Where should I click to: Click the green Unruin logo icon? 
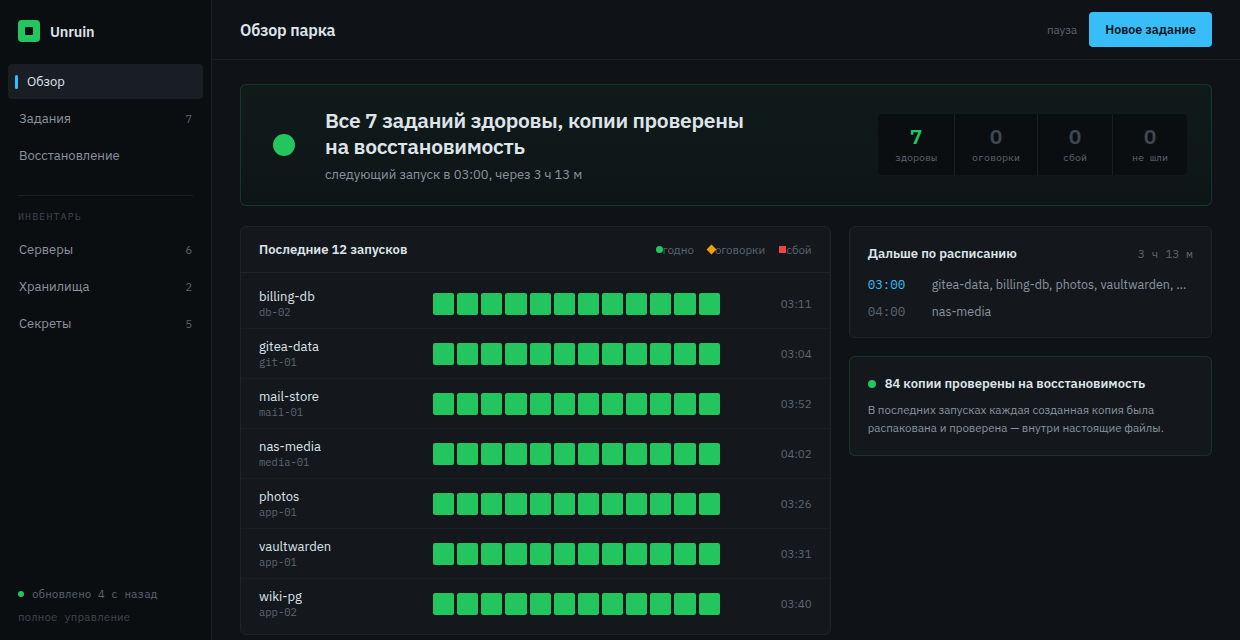coord(29,31)
